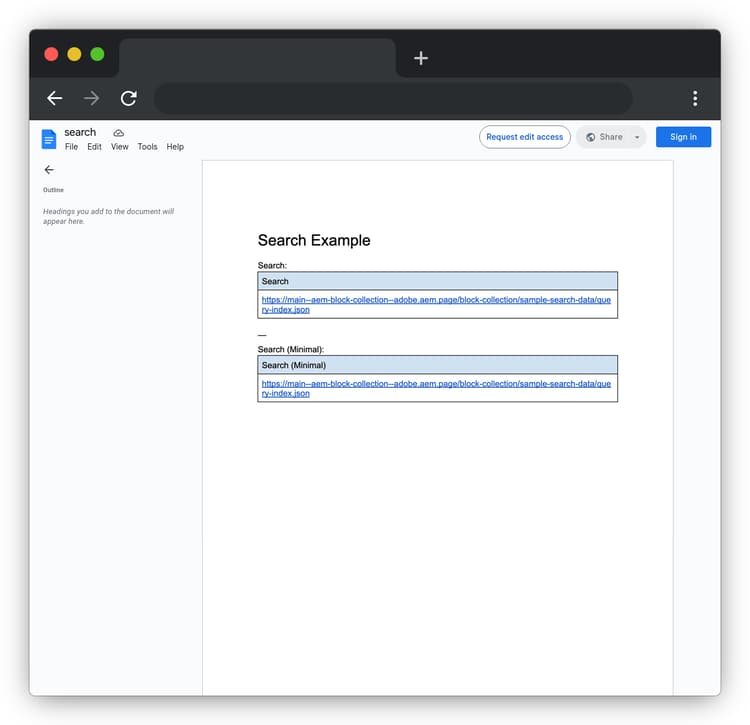Open the browser three-dot menu
The height and width of the screenshot is (725, 750).
[x=695, y=98]
